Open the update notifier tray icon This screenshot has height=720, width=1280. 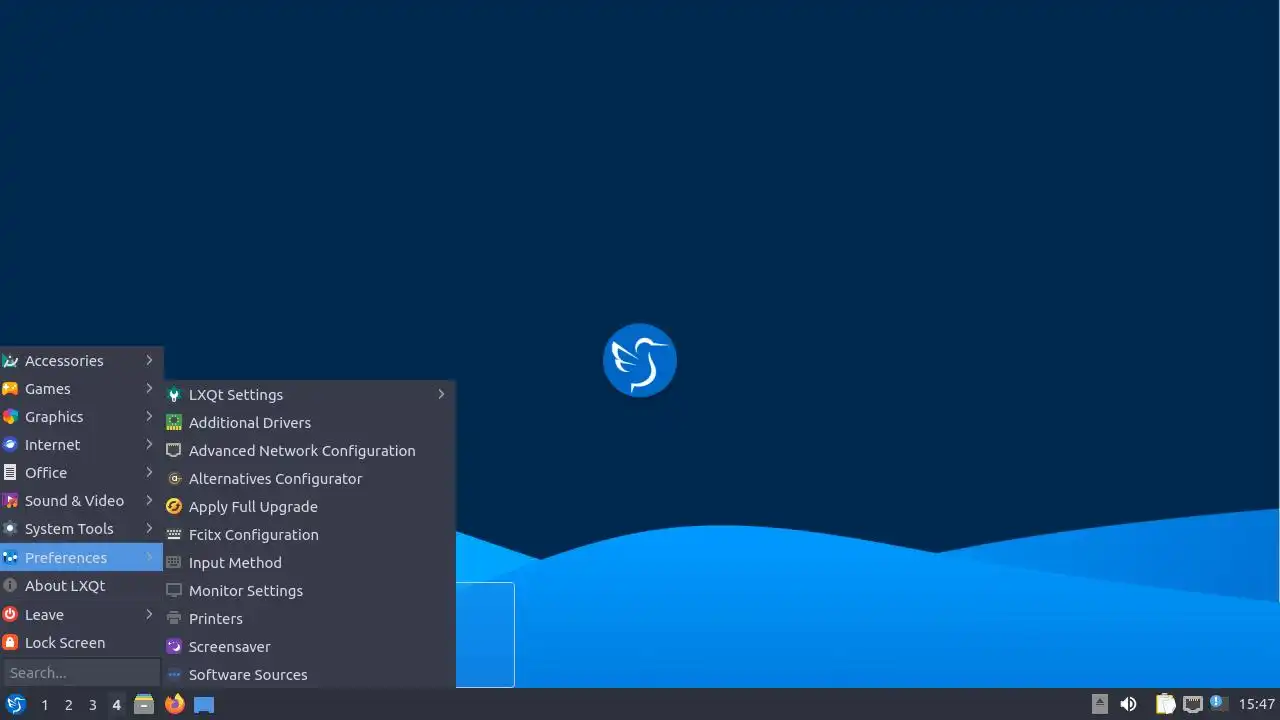click(1218, 703)
